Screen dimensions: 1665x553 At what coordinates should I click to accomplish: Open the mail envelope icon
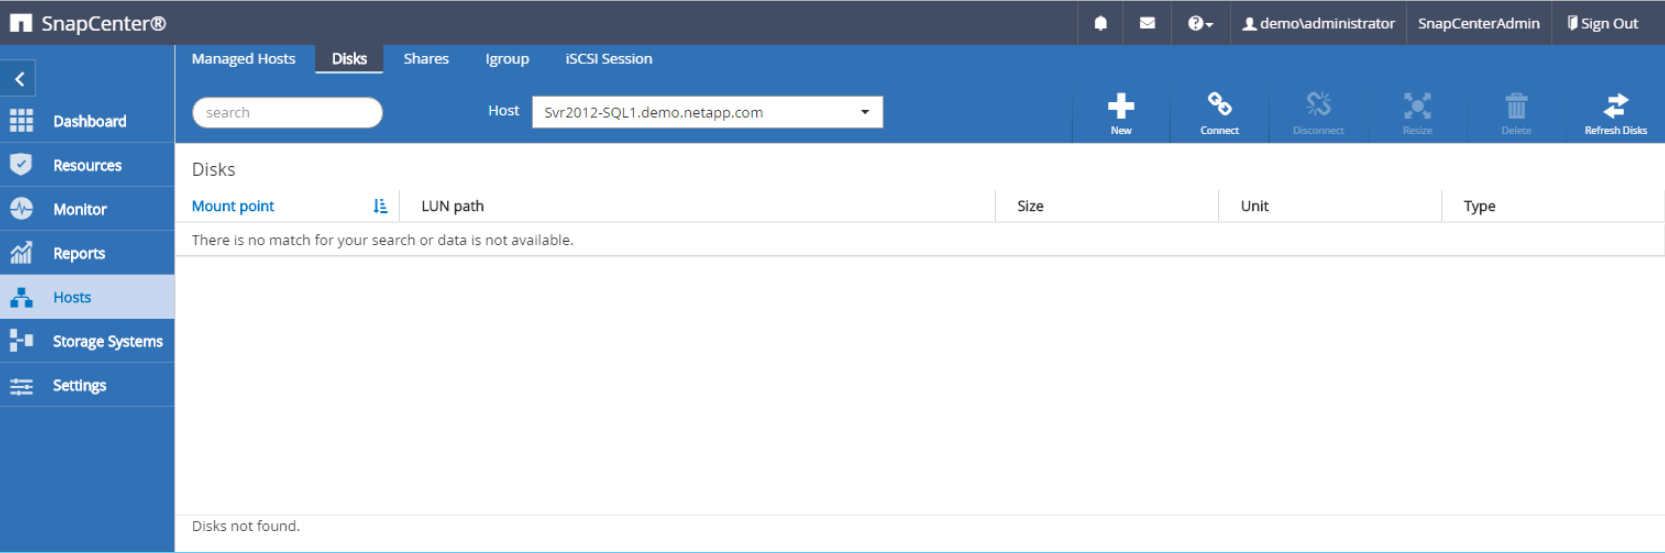pos(1147,23)
